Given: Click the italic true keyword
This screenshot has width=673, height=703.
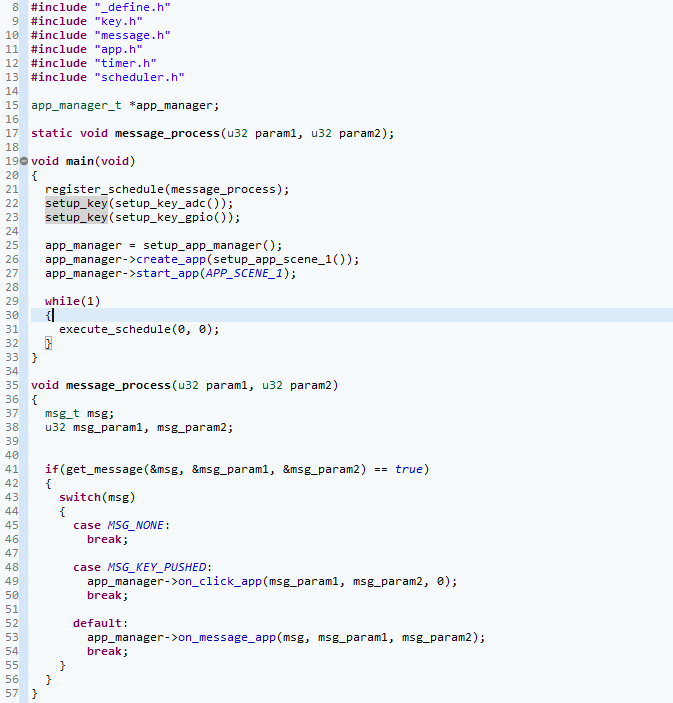Looking at the screenshot, I should point(408,469).
